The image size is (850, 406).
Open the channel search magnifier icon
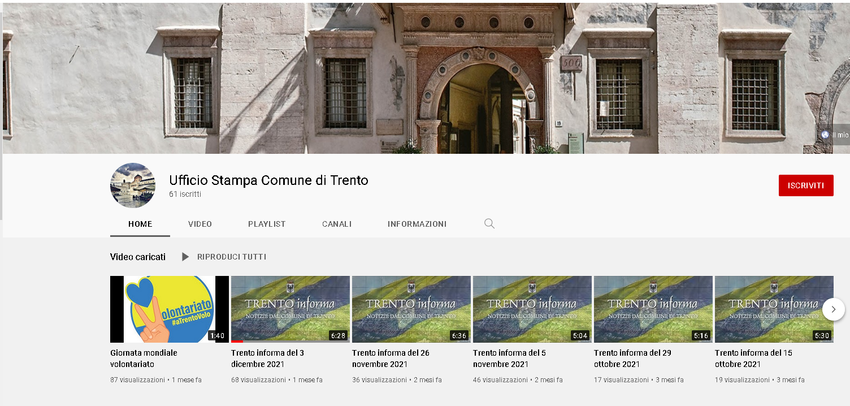489,223
